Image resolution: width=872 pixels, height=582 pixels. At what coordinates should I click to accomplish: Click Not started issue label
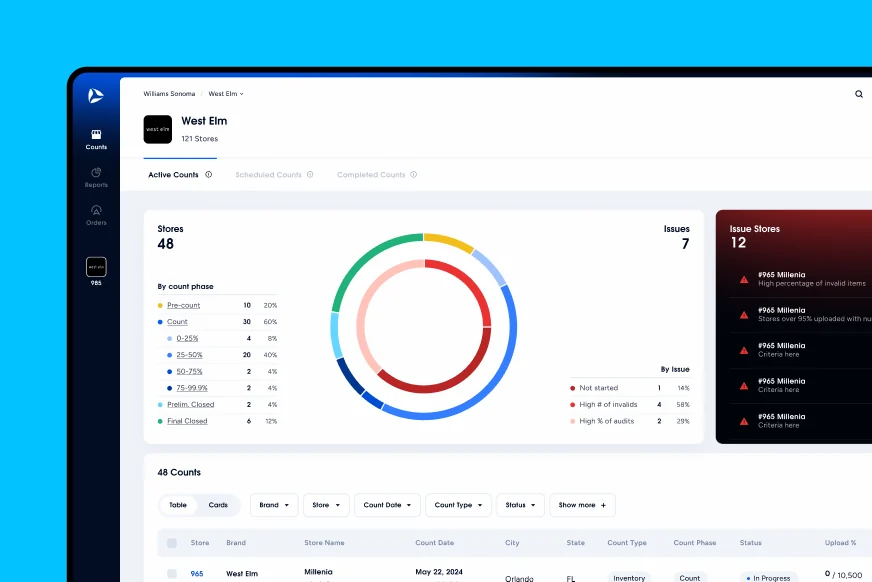(598, 388)
